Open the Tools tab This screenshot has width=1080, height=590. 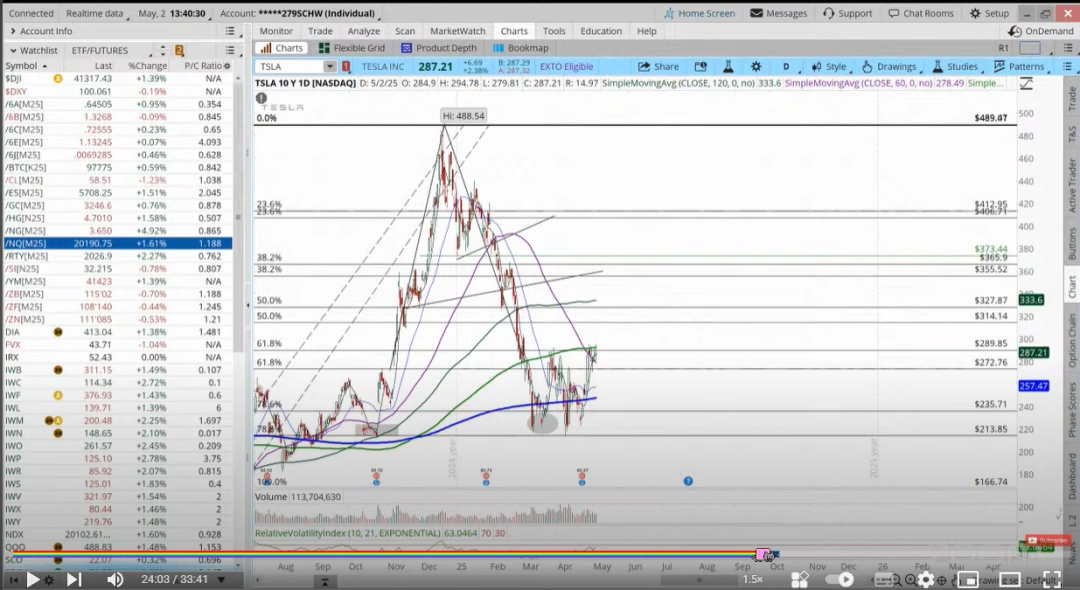click(x=553, y=31)
